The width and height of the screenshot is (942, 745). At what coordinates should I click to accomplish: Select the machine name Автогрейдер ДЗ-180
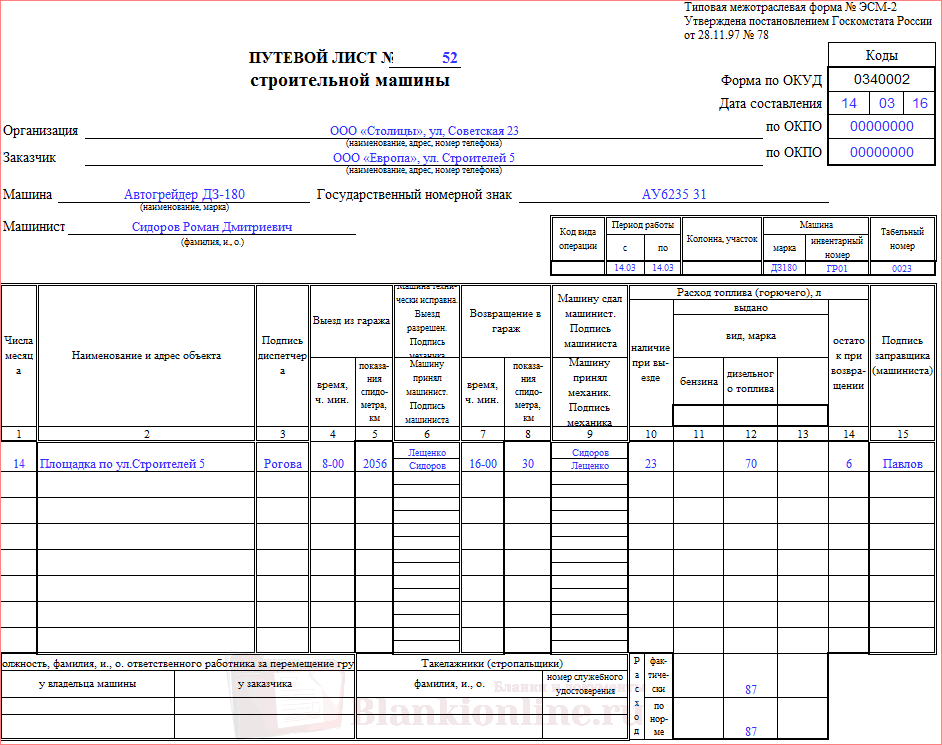pos(184,195)
